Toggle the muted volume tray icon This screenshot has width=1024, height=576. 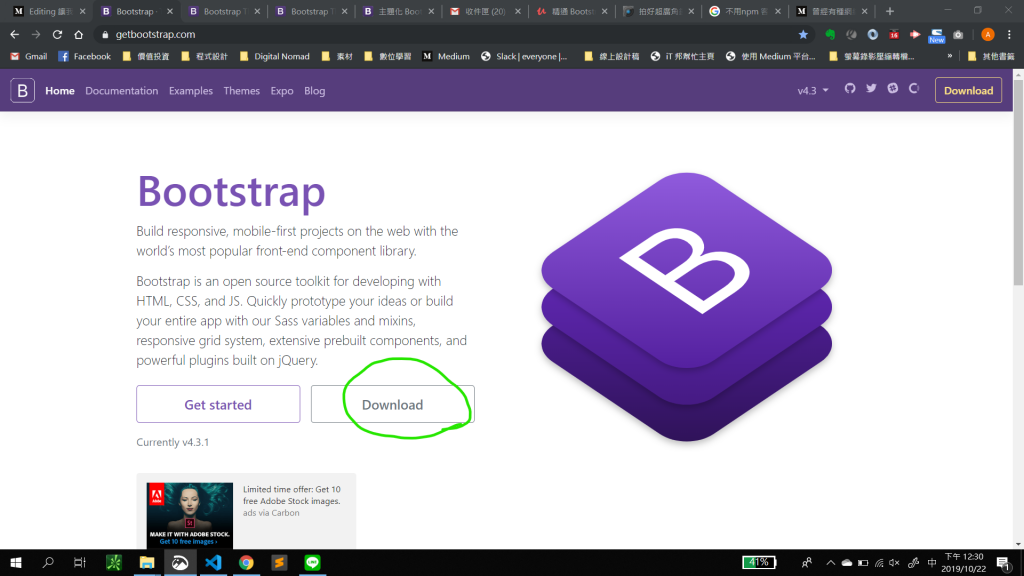click(895, 563)
